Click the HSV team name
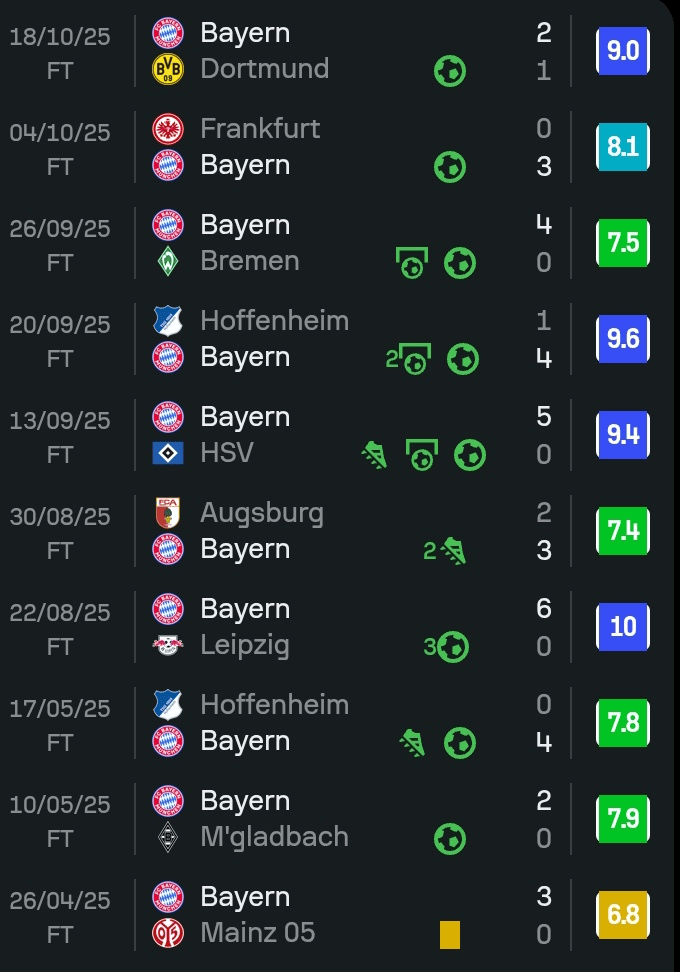 coord(227,453)
